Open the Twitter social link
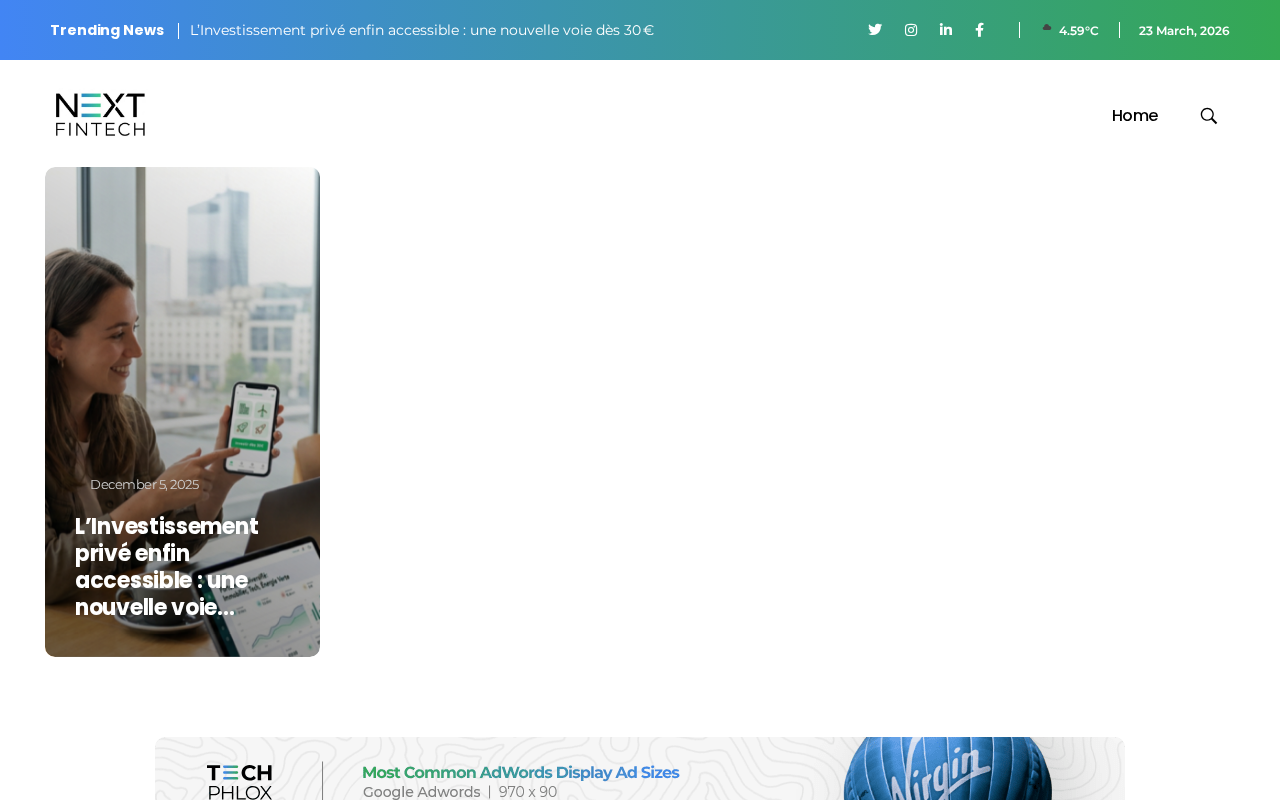Viewport: 1280px width, 800px height. tap(875, 30)
